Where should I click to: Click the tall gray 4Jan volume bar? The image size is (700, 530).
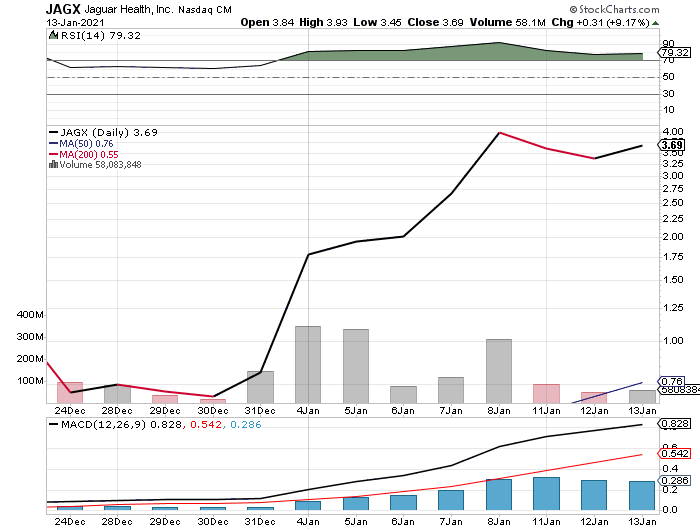pos(308,365)
